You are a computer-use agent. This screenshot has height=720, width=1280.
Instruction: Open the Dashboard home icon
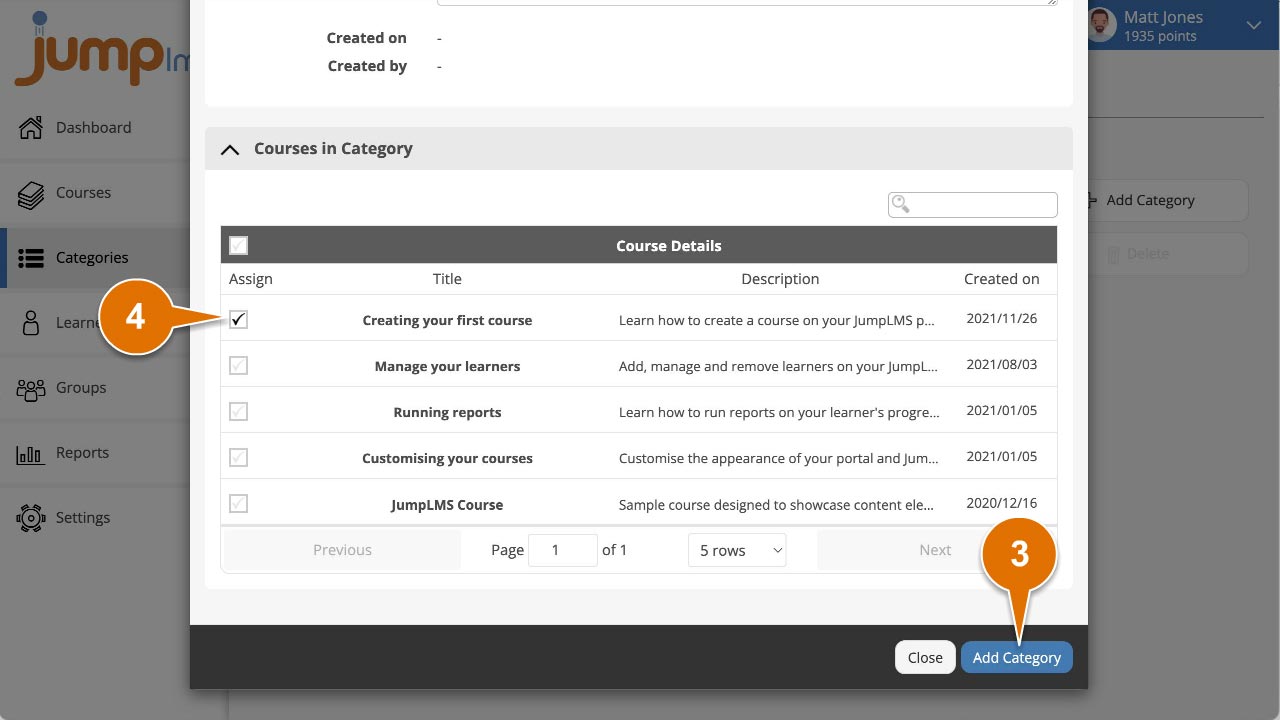pyautogui.click(x=31, y=127)
